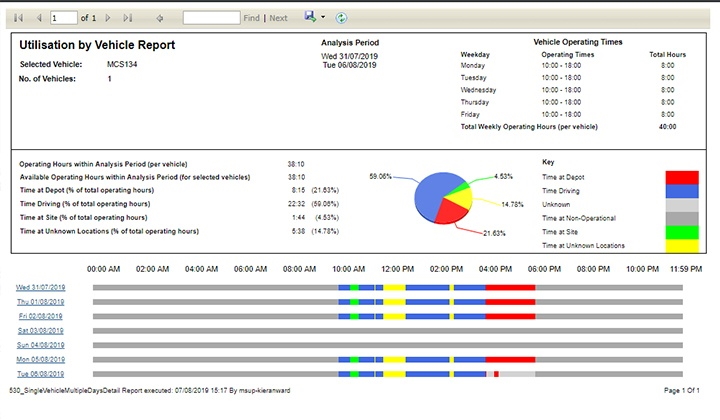Click the green Time at Site swatch

[x=682, y=232]
